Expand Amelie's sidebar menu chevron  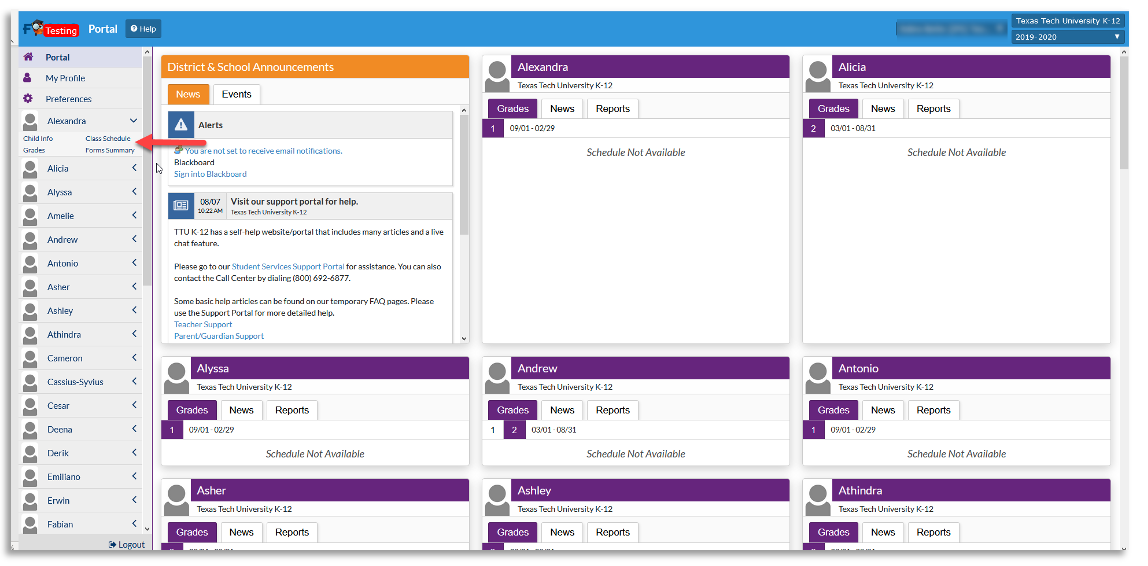[135, 216]
